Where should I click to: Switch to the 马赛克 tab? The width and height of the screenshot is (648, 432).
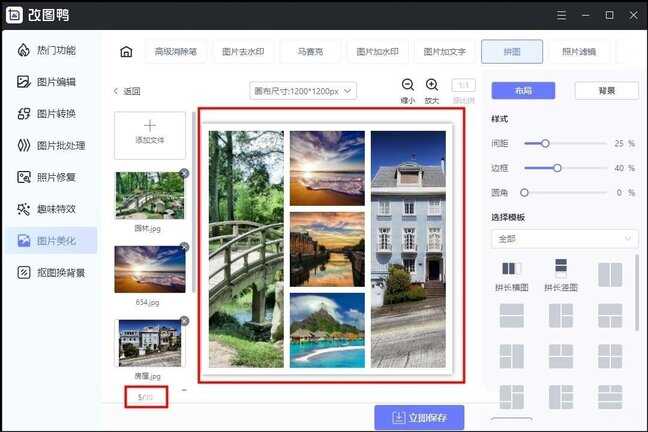click(x=310, y=52)
